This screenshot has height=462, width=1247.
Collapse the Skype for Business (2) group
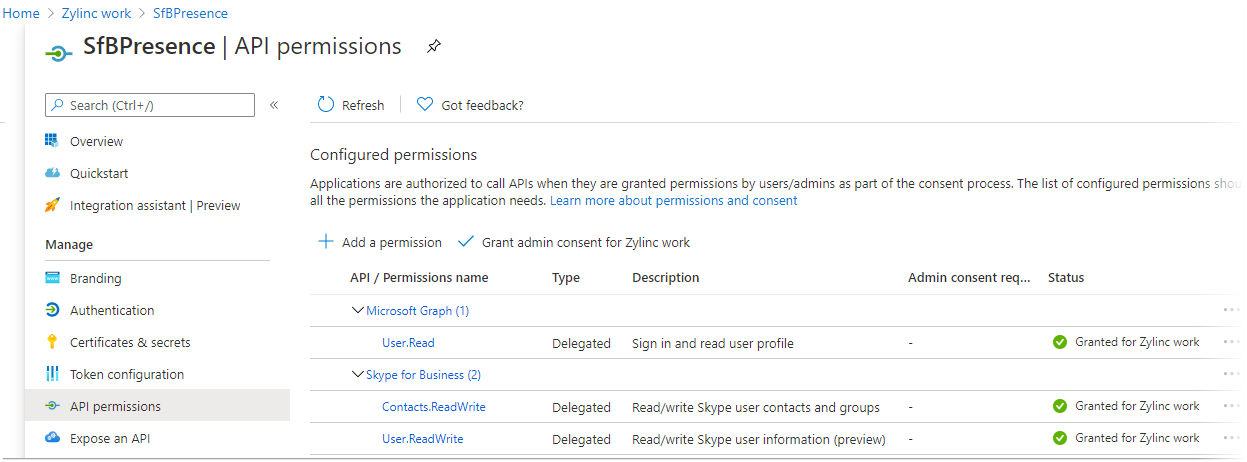point(358,374)
